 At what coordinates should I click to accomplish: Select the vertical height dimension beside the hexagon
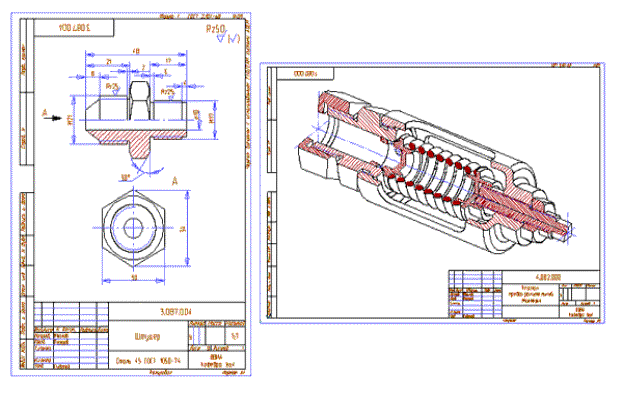[184, 228]
